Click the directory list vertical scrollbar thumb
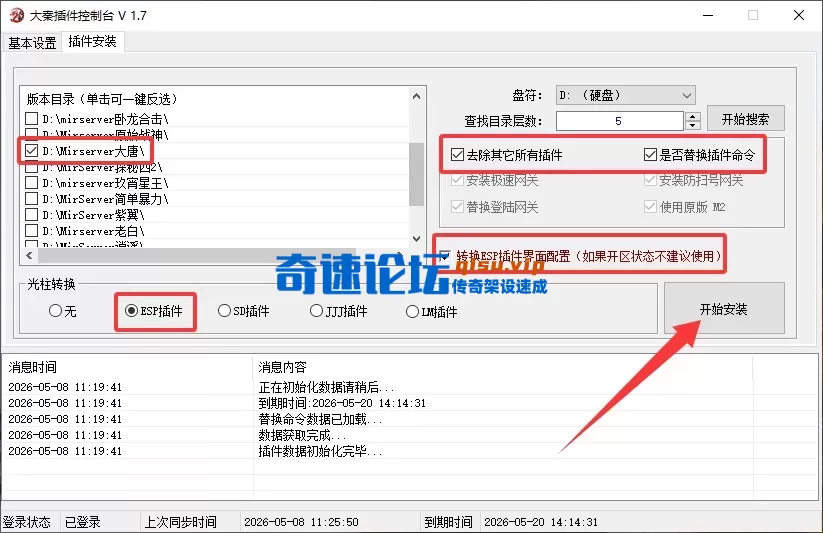 (416, 174)
